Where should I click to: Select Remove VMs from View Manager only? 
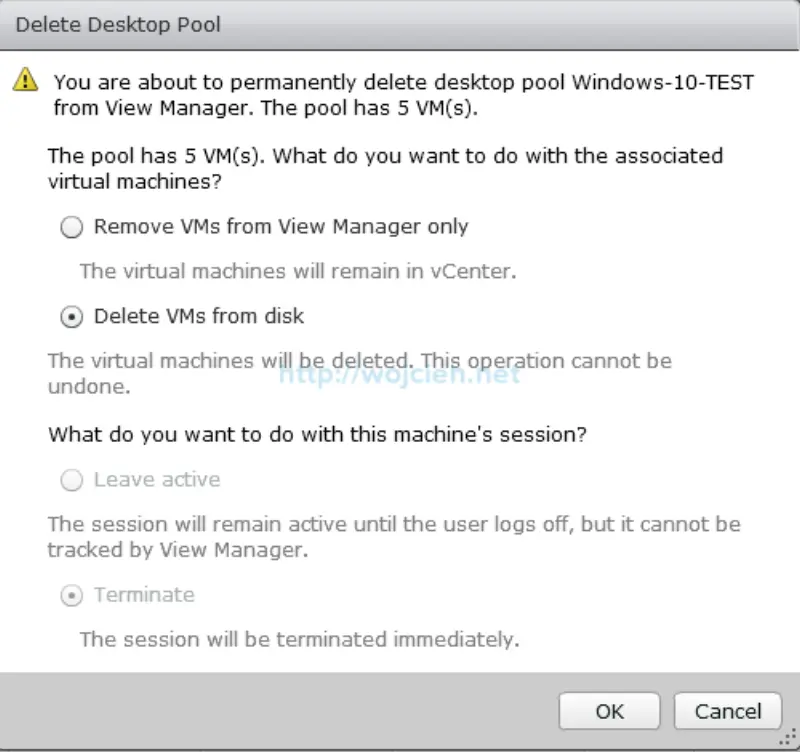(x=71, y=227)
